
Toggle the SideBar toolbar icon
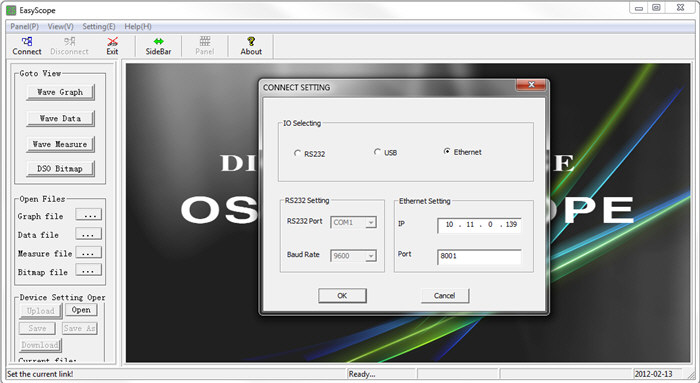pyautogui.click(x=158, y=46)
